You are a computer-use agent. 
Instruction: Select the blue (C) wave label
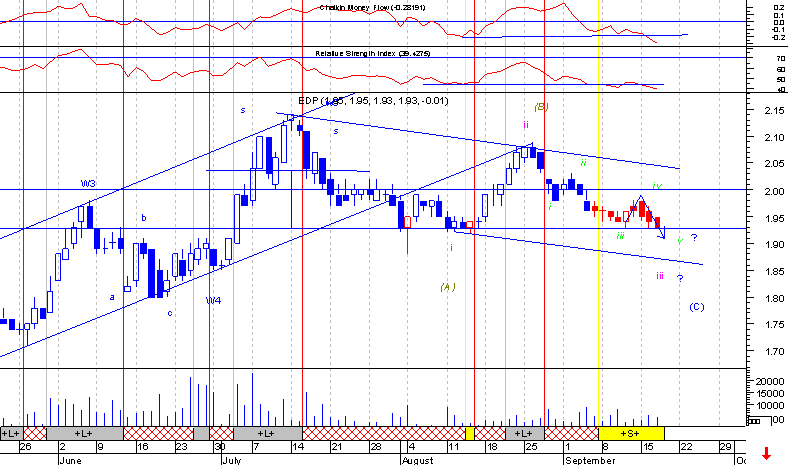pos(697,307)
